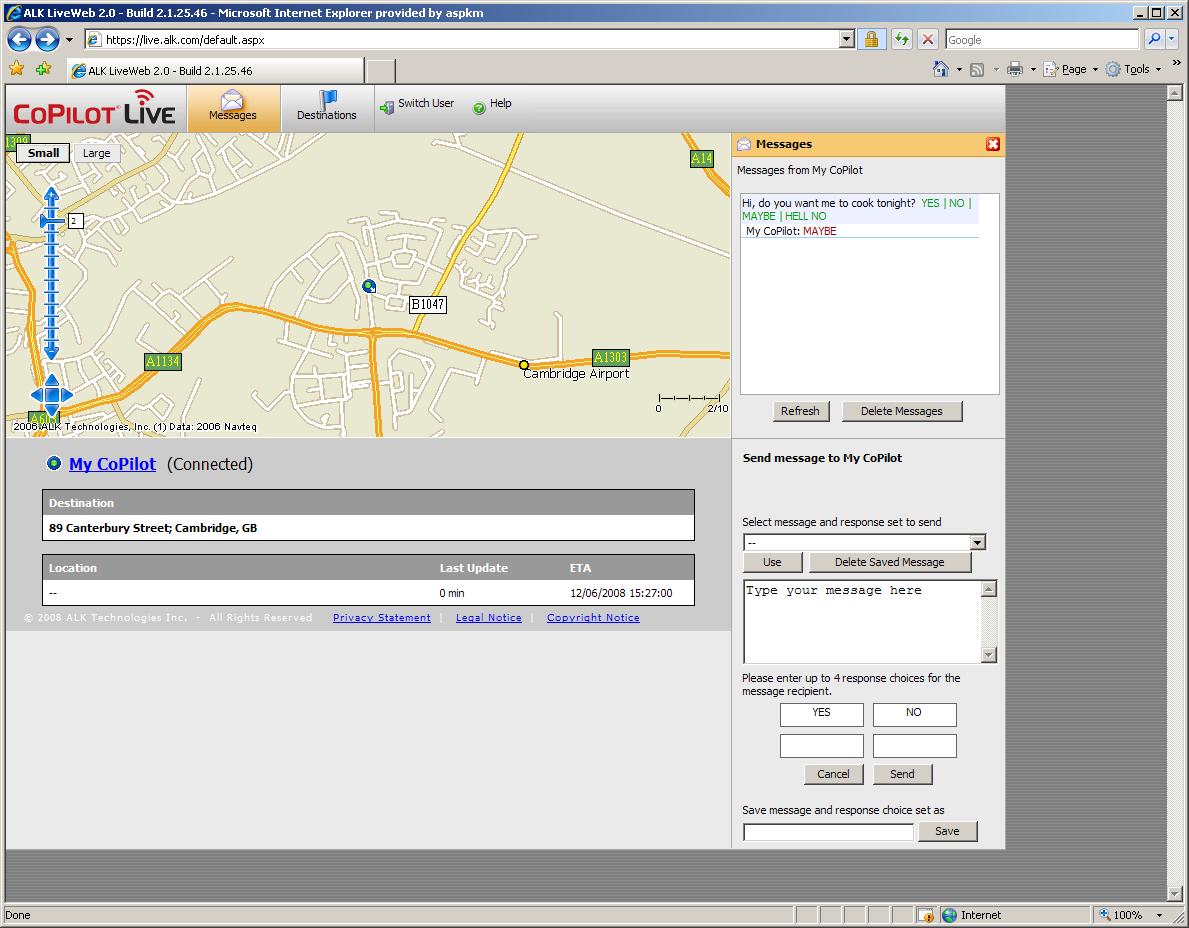Zoom the map out with the bottom arrow

coord(51,353)
